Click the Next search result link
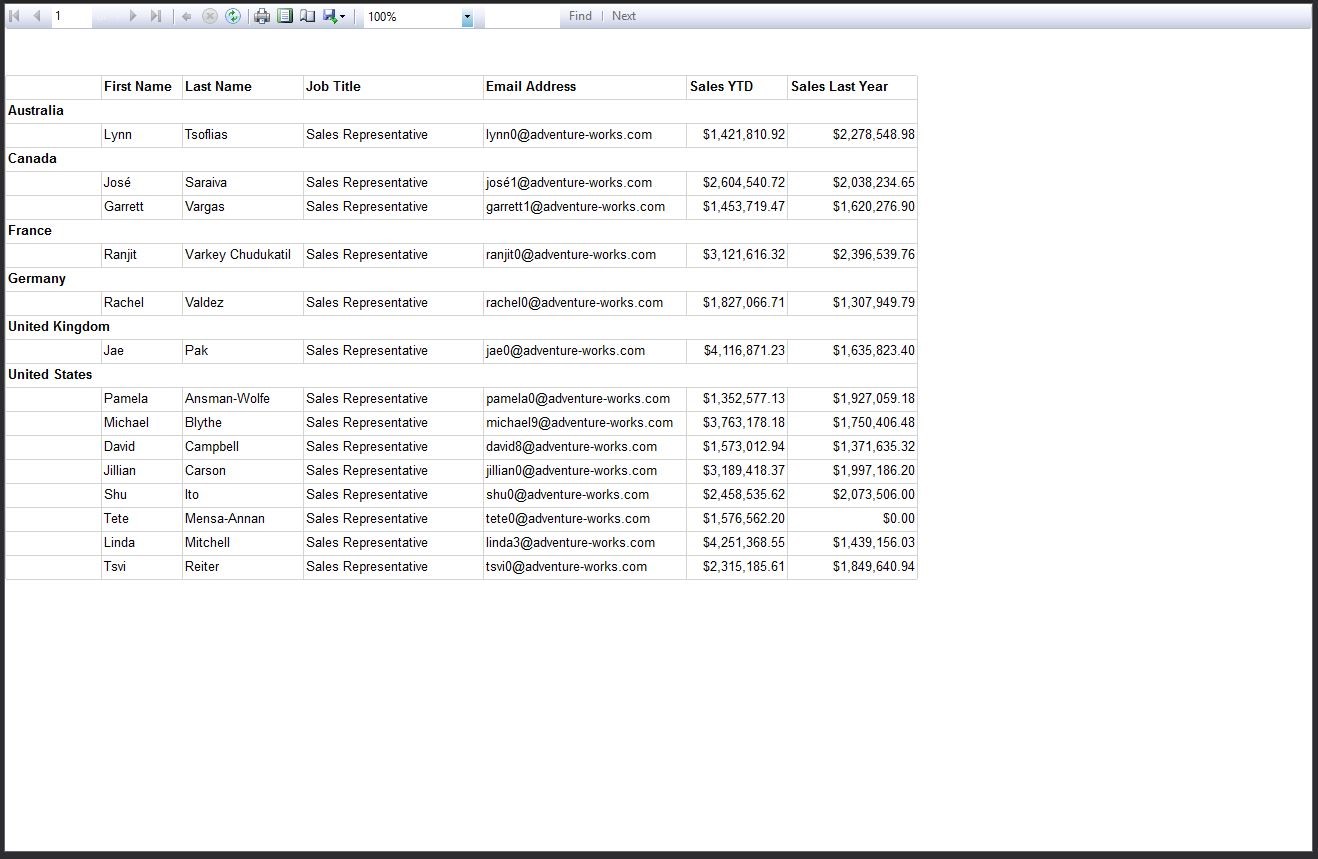 pos(623,16)
